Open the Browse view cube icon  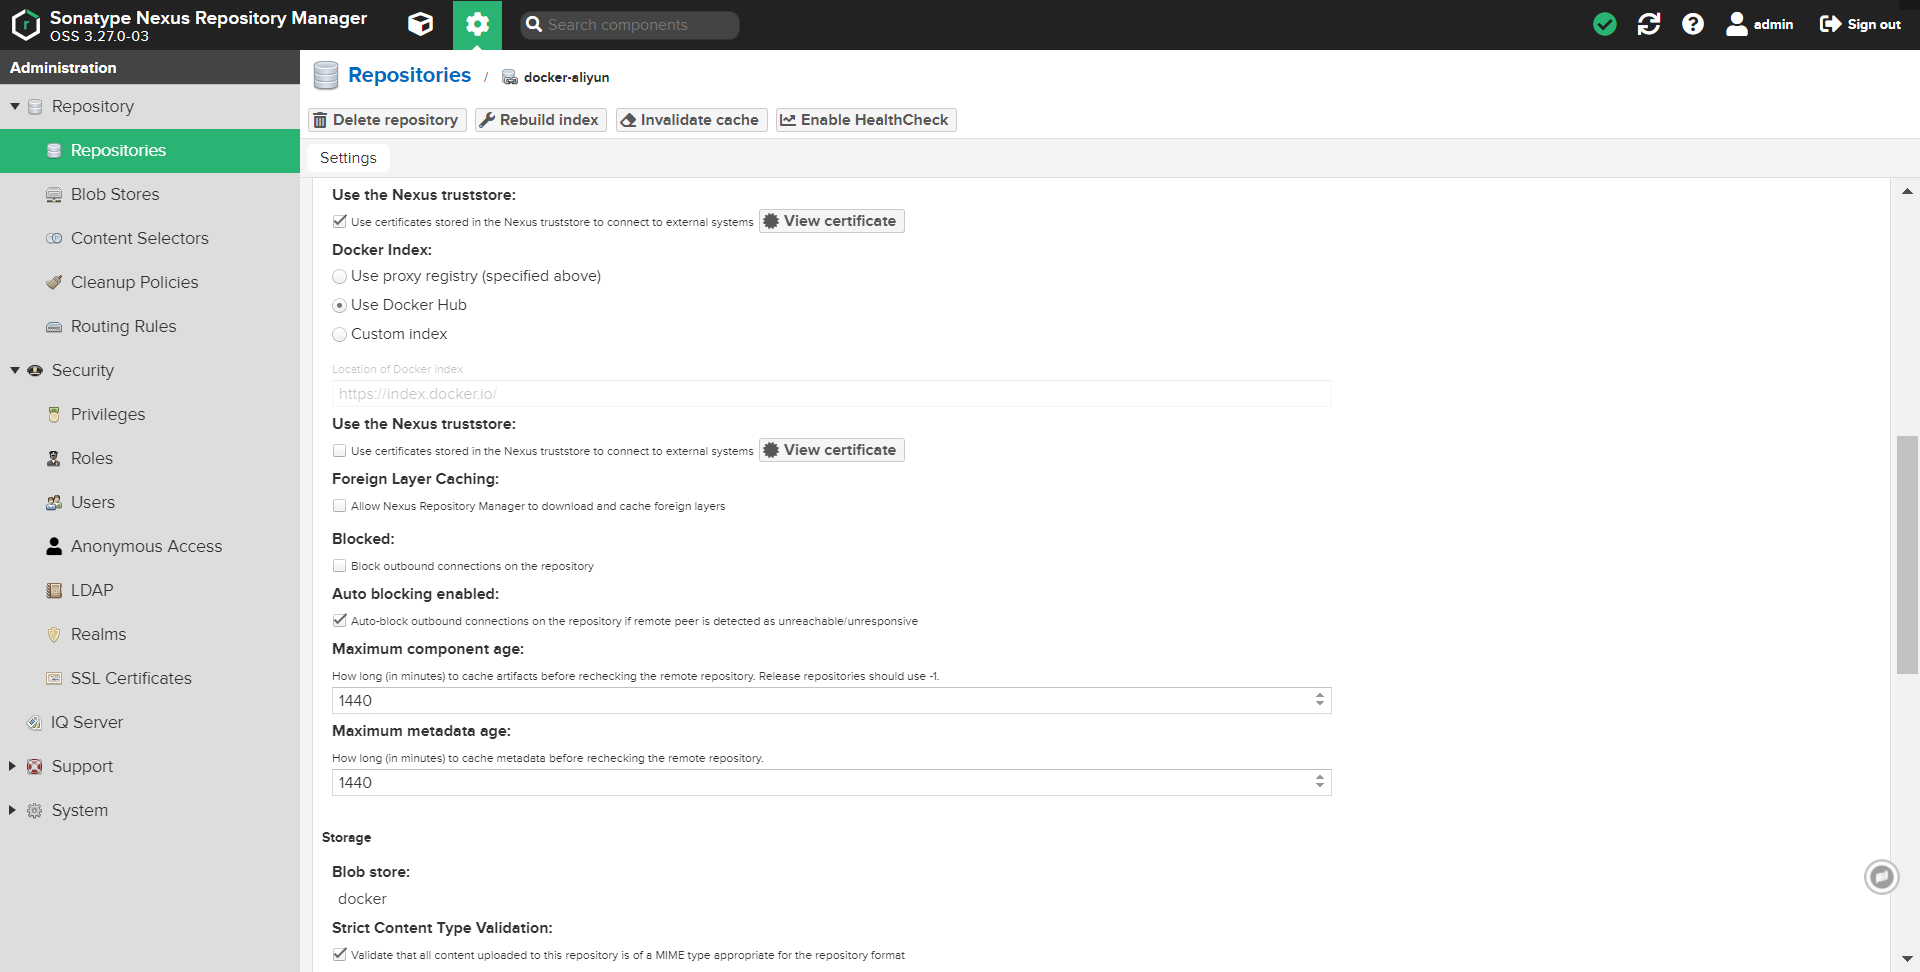point(420,24)
